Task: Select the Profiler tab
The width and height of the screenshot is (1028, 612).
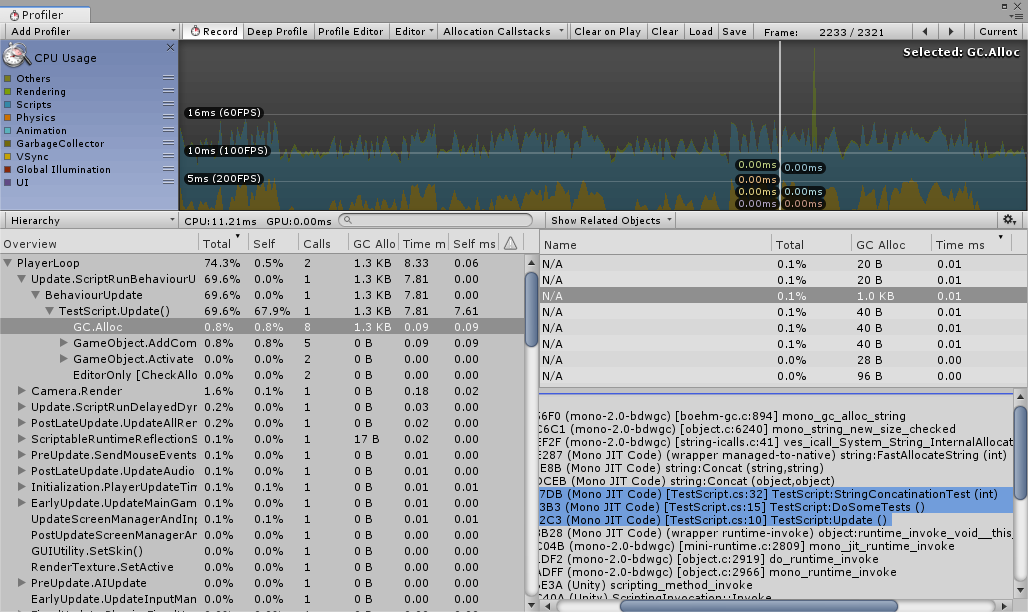Action: [40, 15]
